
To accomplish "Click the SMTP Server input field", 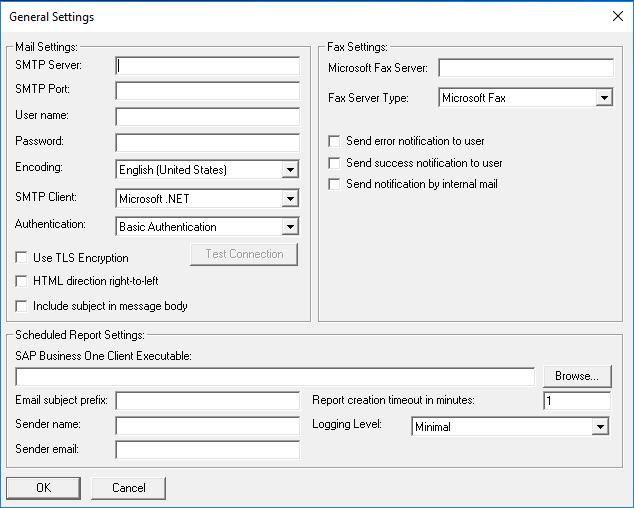I will [x=207, y=66].
